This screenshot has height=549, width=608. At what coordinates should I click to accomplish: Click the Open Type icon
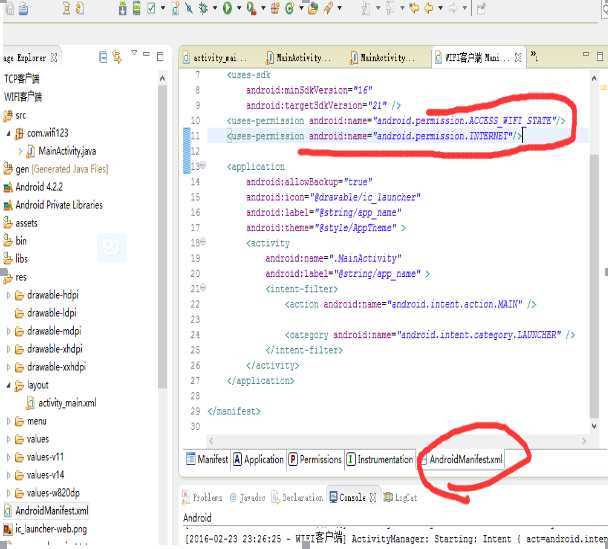click(x=313, y=8)
